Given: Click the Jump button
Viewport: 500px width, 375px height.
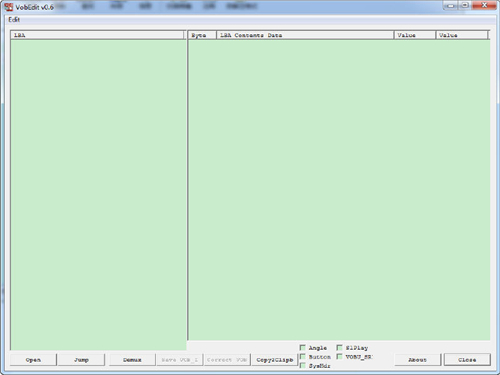Looking at the screenshot, I should pyautogui.click(x=81, y=360).
